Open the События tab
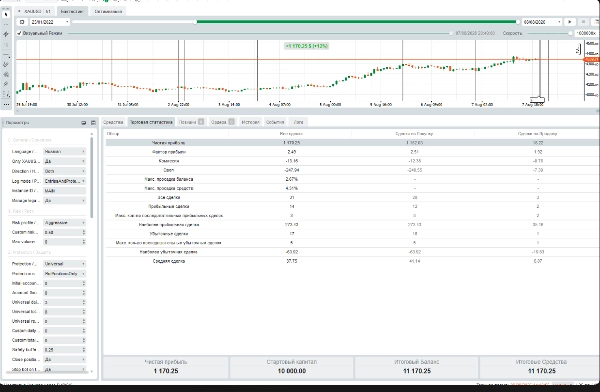This screenshot has width=600, height=392. pos(275,122)
